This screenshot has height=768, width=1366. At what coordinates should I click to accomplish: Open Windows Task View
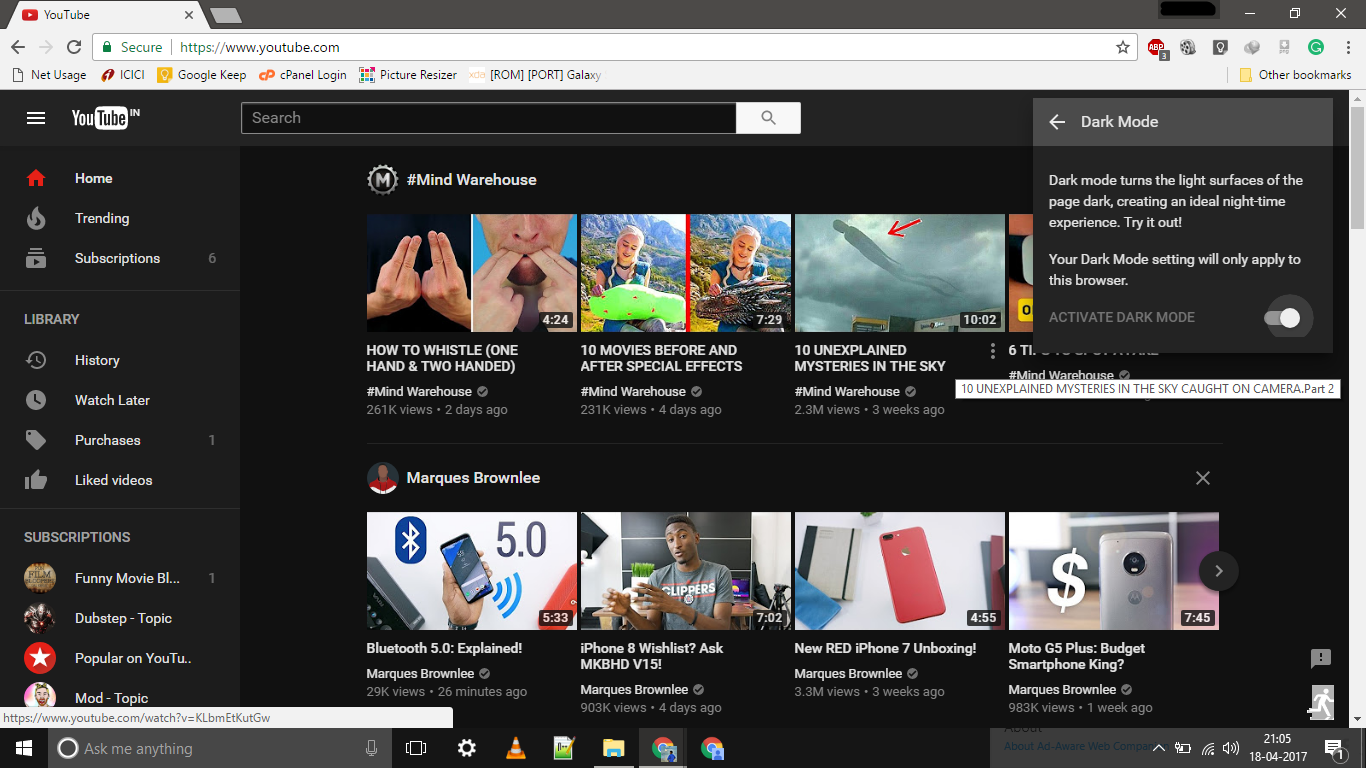click(416, 748)
